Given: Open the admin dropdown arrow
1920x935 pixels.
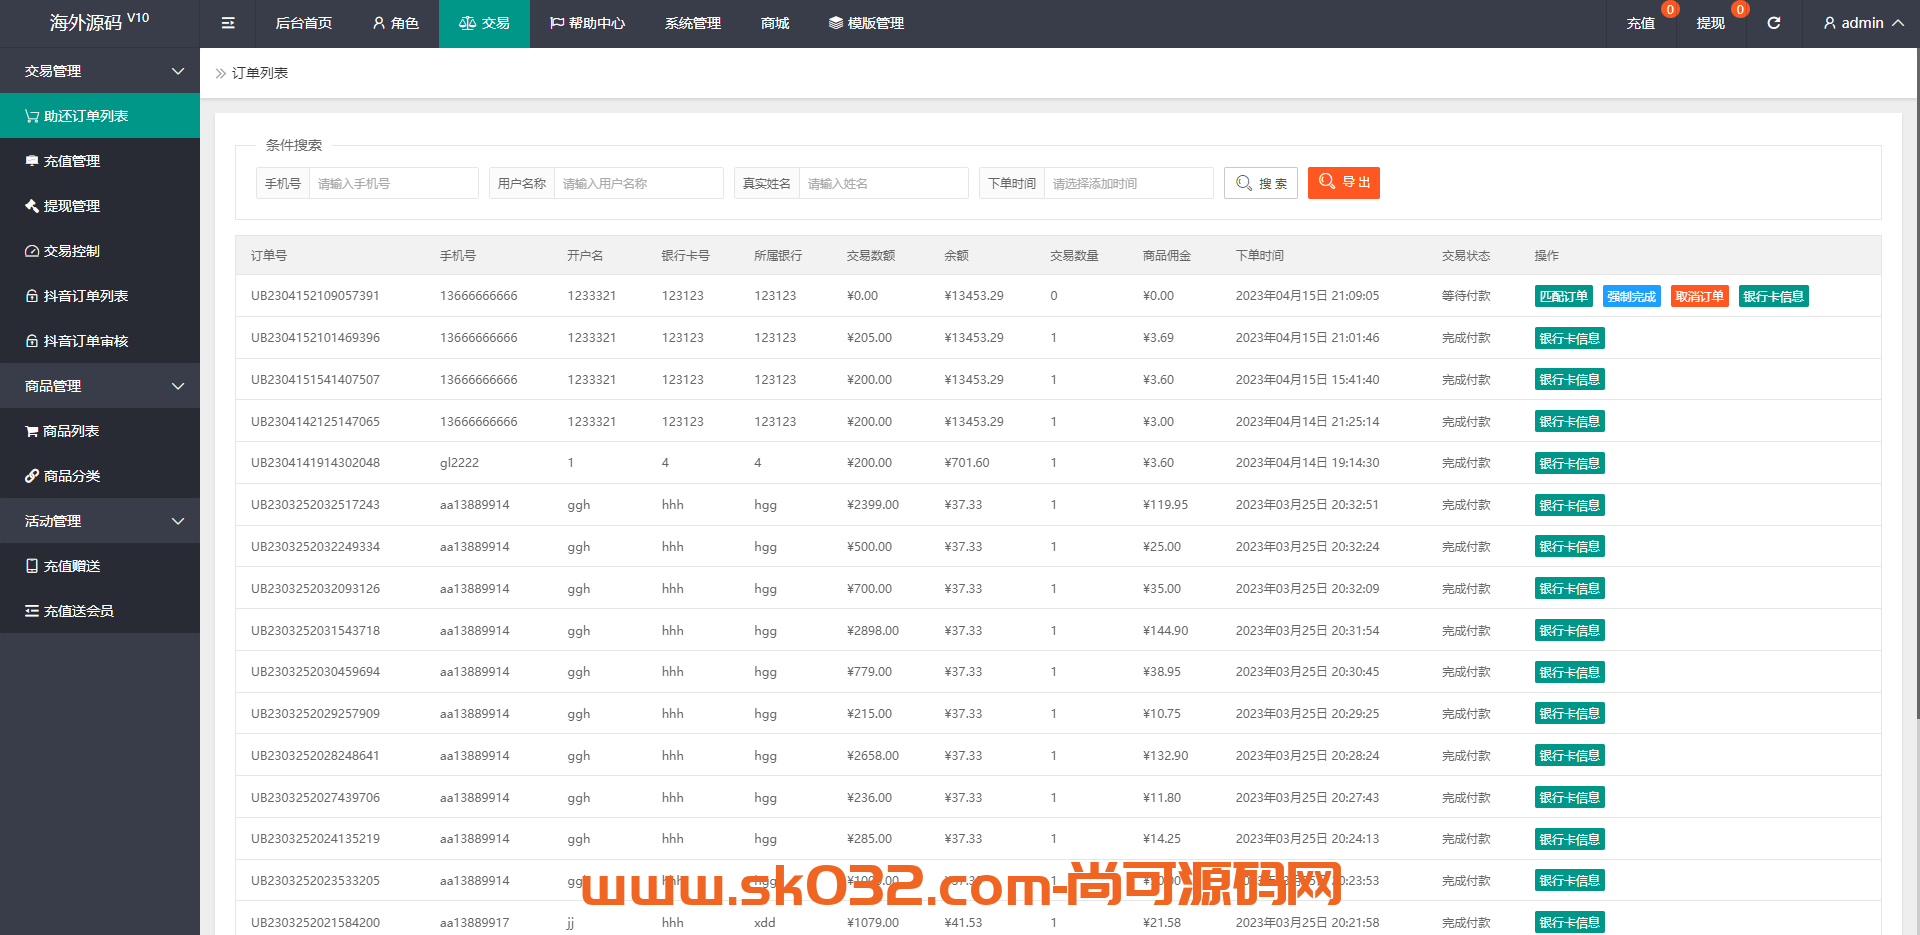Looking at the screenshot, I should 1898,23.
